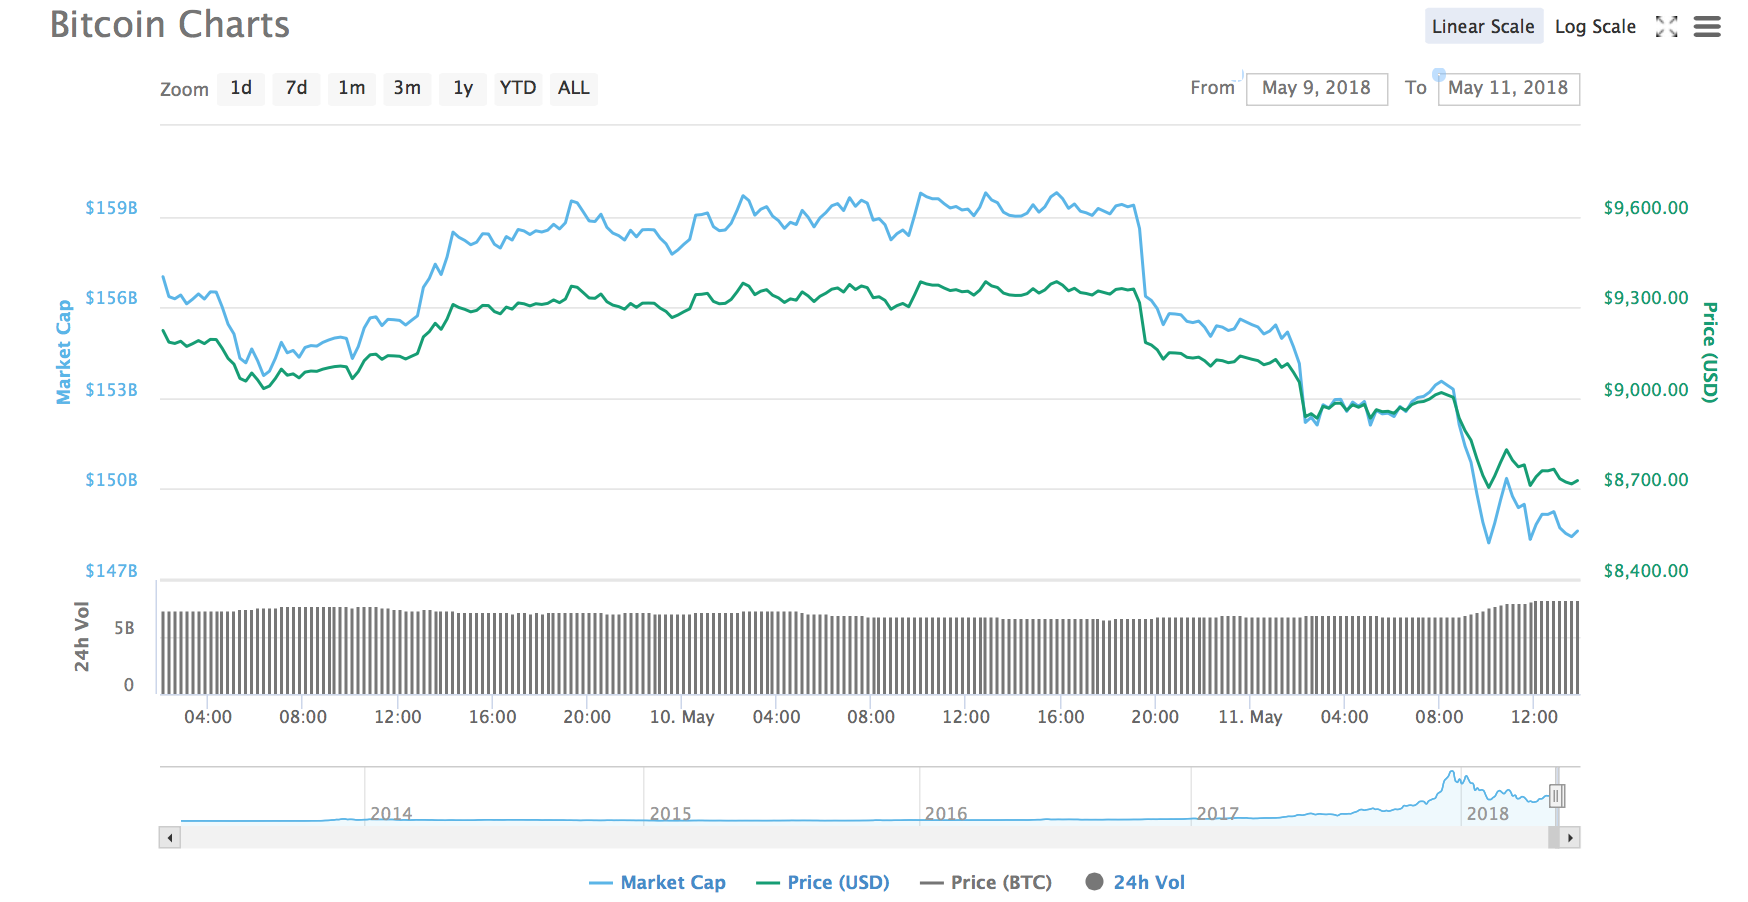Click the 2018 label in navigator
This screenshot has height=902, width=1748.
click(1488, 814)
